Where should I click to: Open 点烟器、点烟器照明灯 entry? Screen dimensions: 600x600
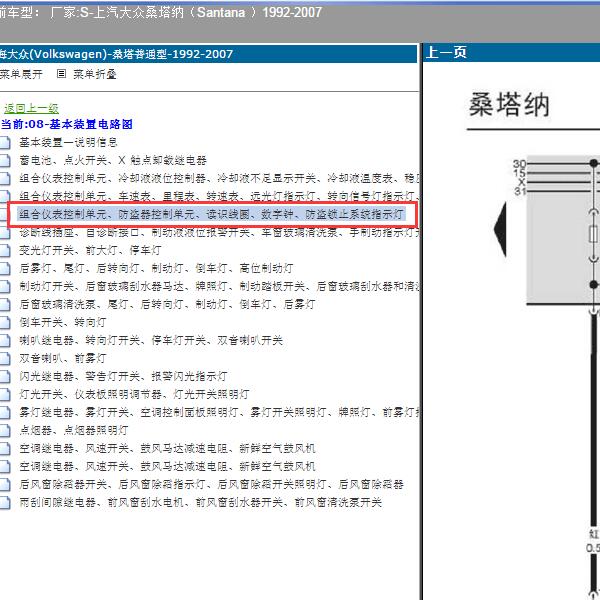click(74, 430)
